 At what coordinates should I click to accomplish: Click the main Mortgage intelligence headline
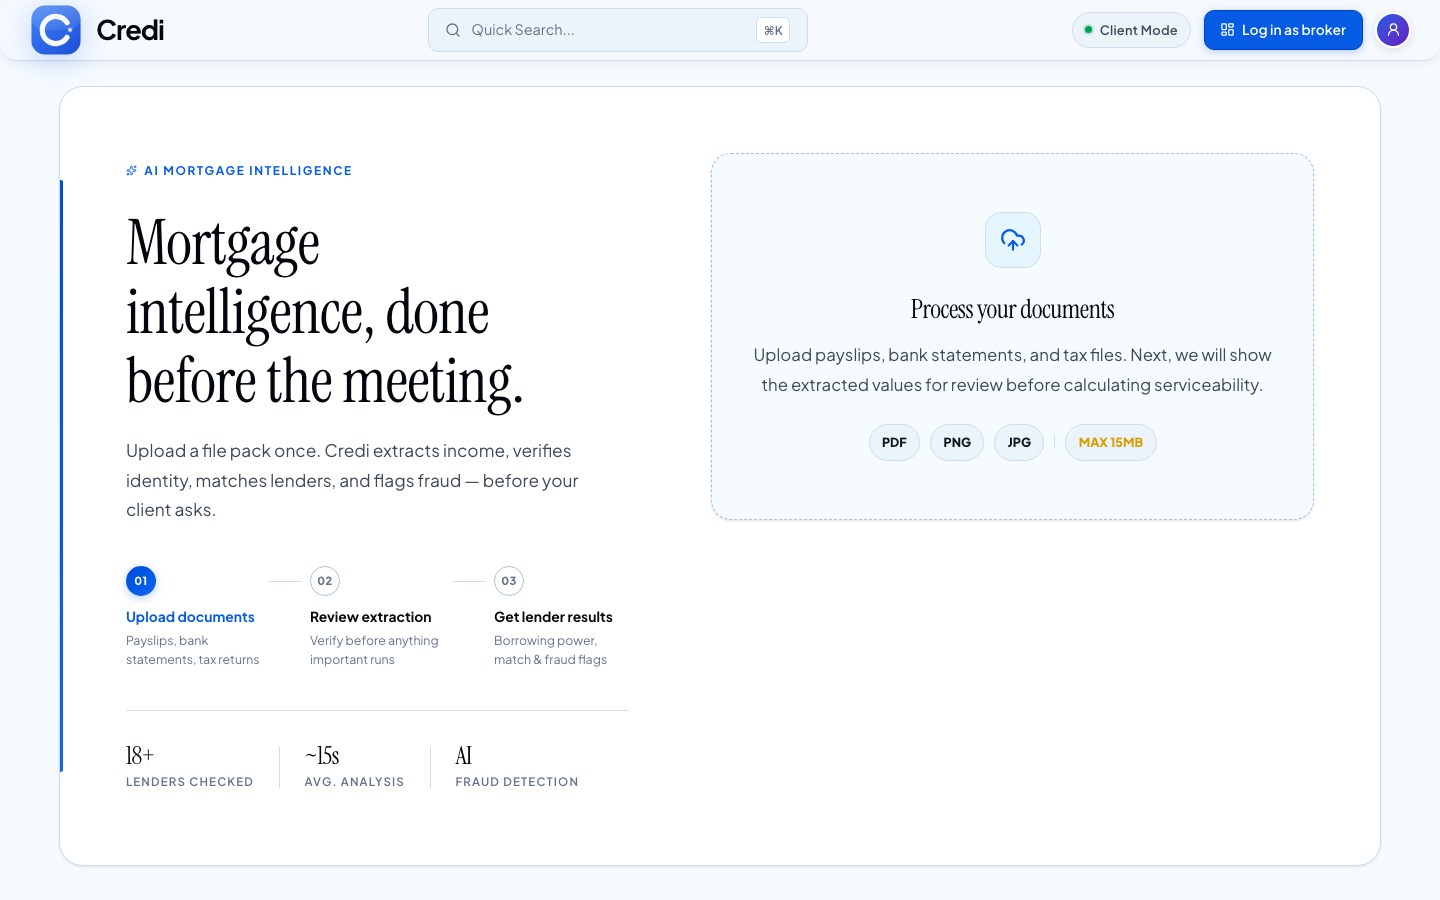325,313
